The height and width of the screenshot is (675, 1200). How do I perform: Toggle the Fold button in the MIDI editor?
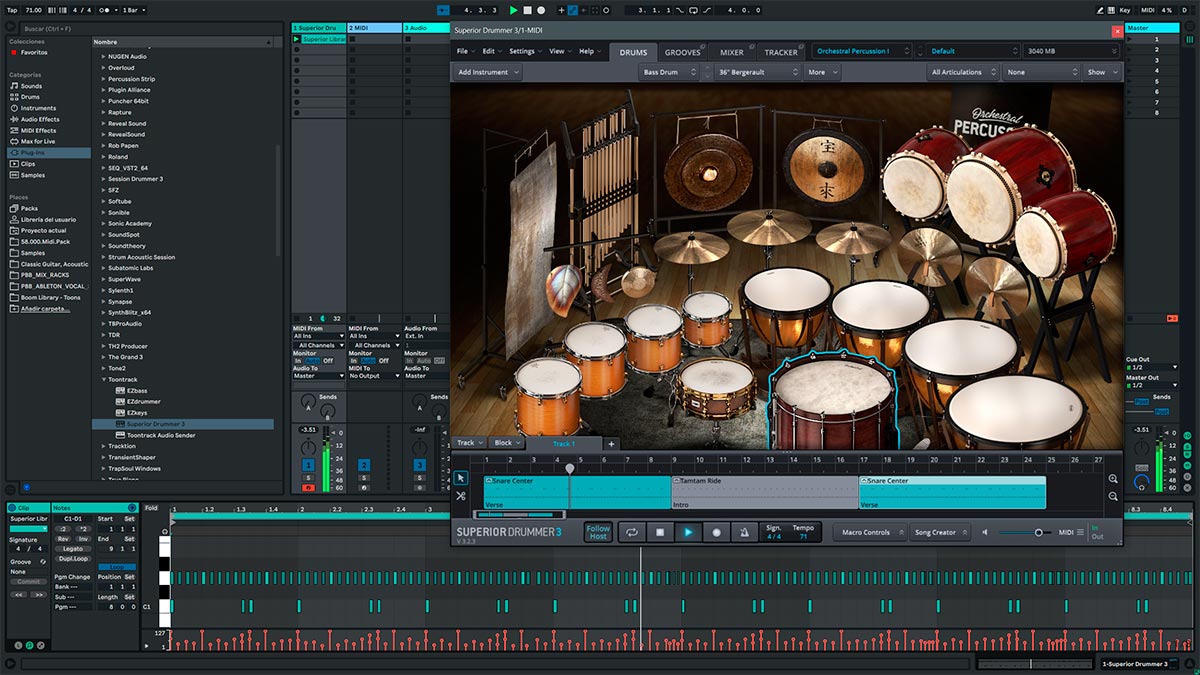(x=151, y=508)
